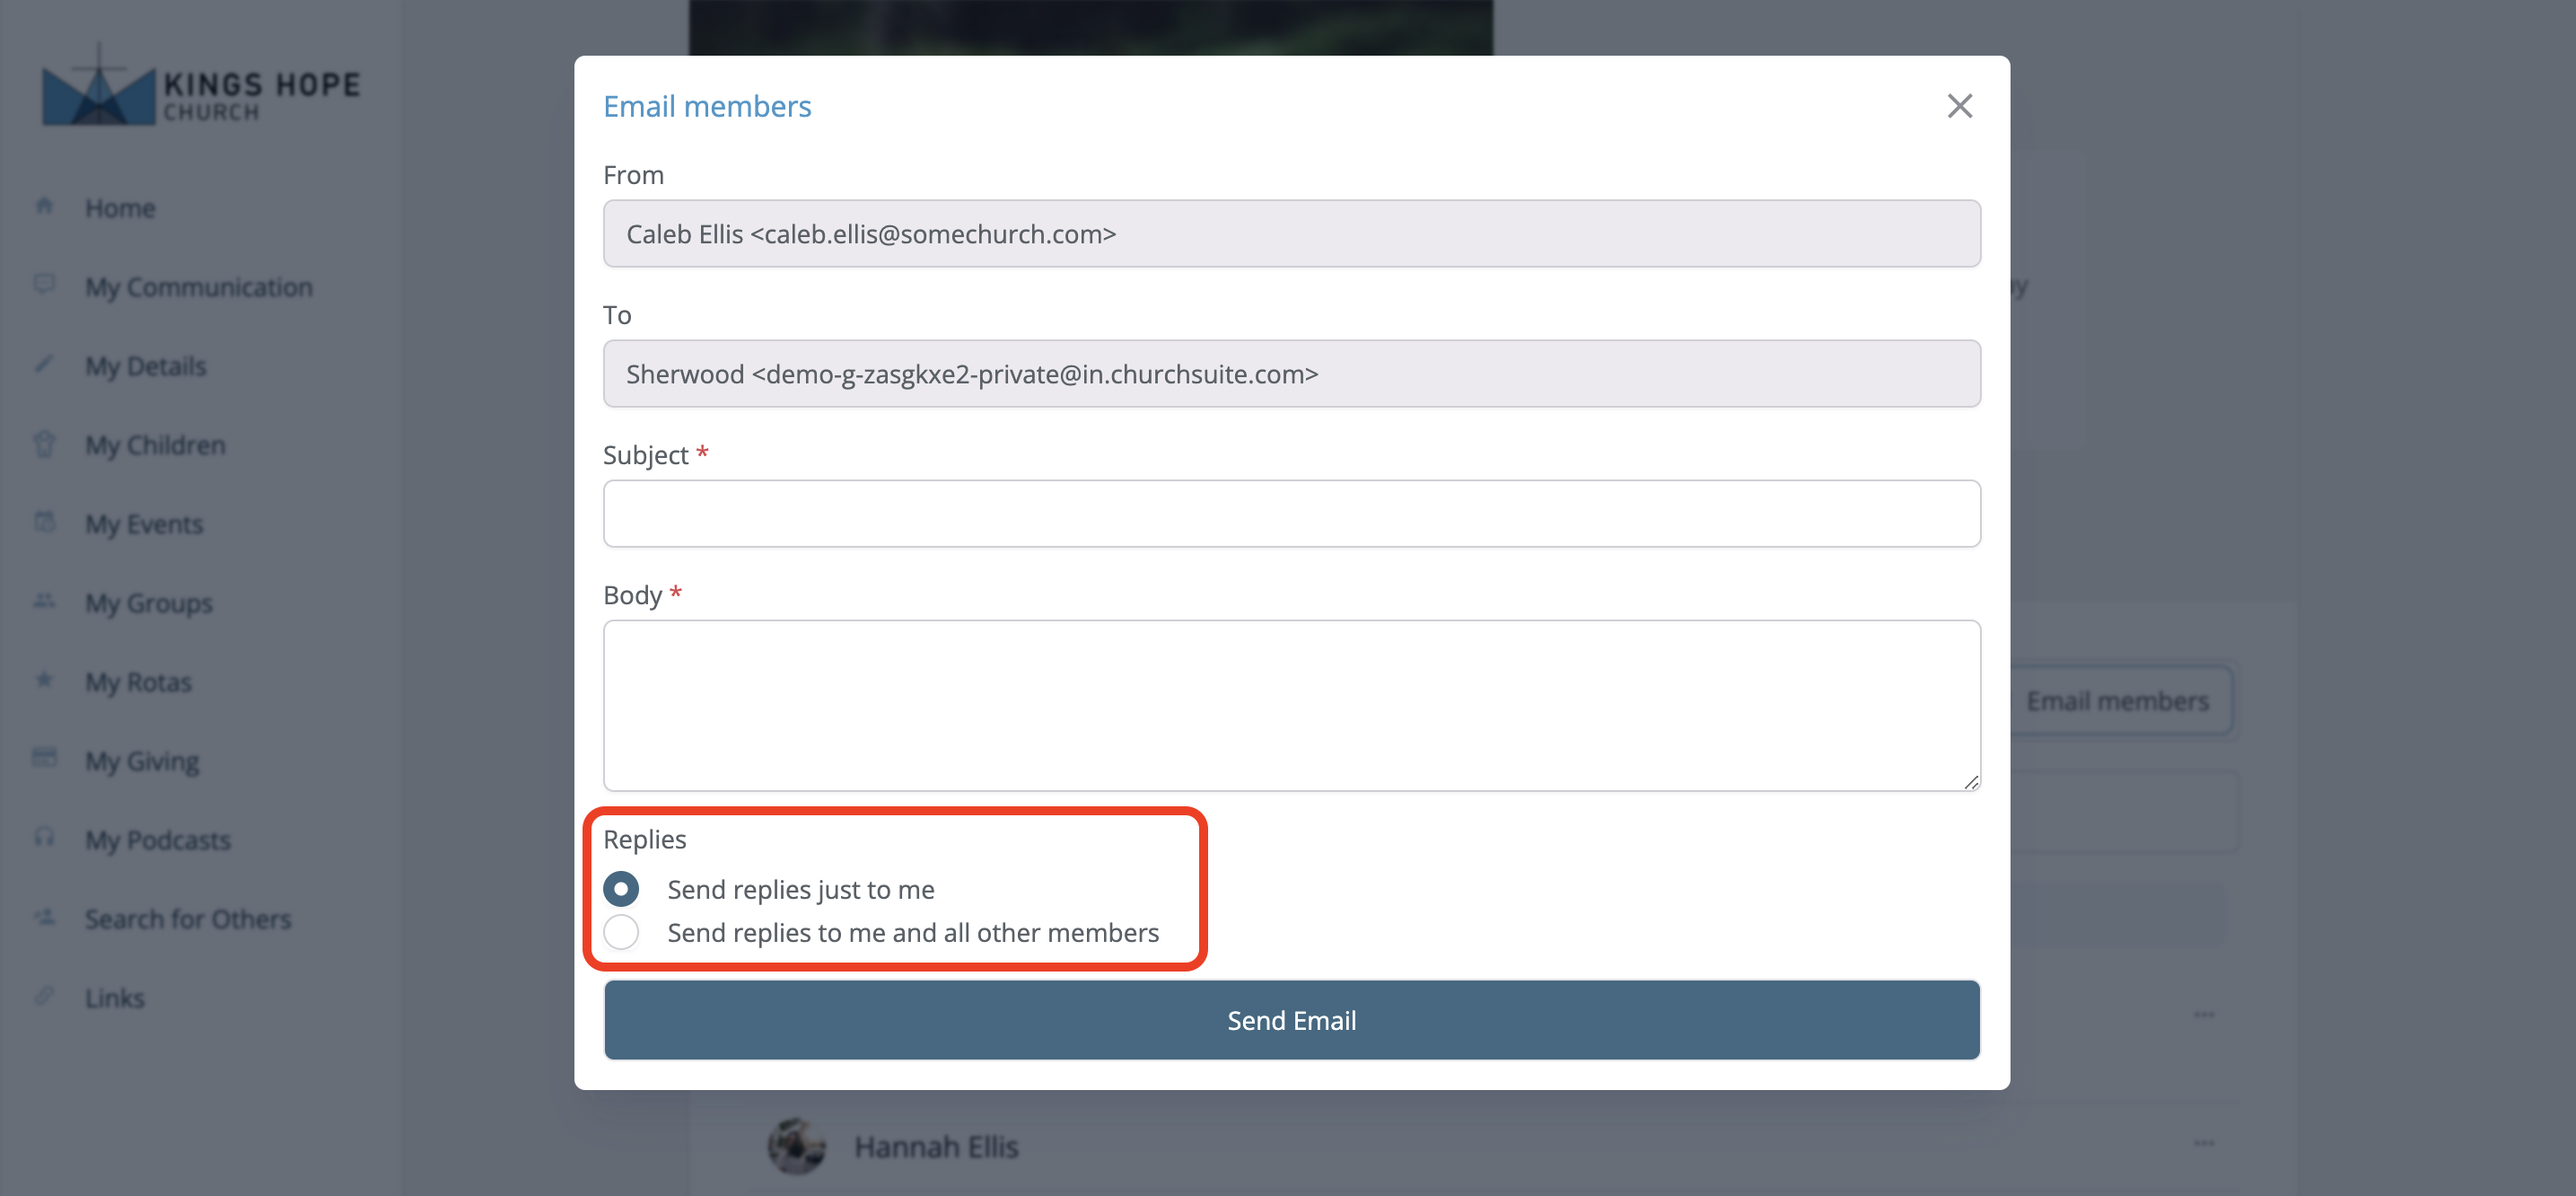
Task: Click the body textarea resize handle
Action: pyautogui.click(x=1971, y=782)
